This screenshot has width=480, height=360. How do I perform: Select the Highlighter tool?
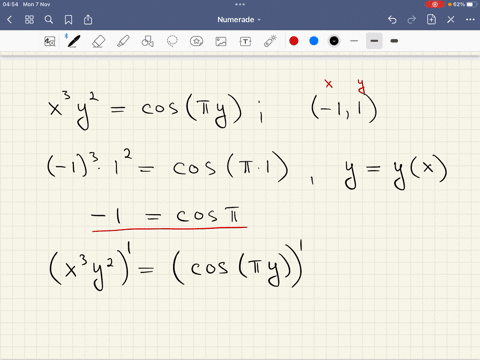pos(123,41)
